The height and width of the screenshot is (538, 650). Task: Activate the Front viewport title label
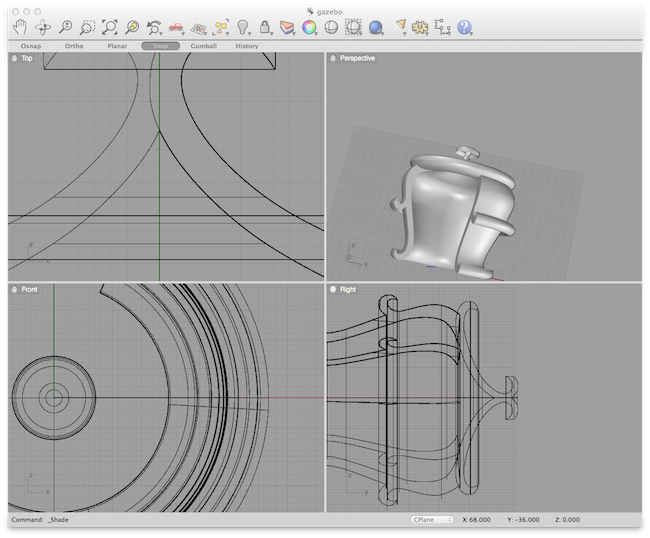29,289
